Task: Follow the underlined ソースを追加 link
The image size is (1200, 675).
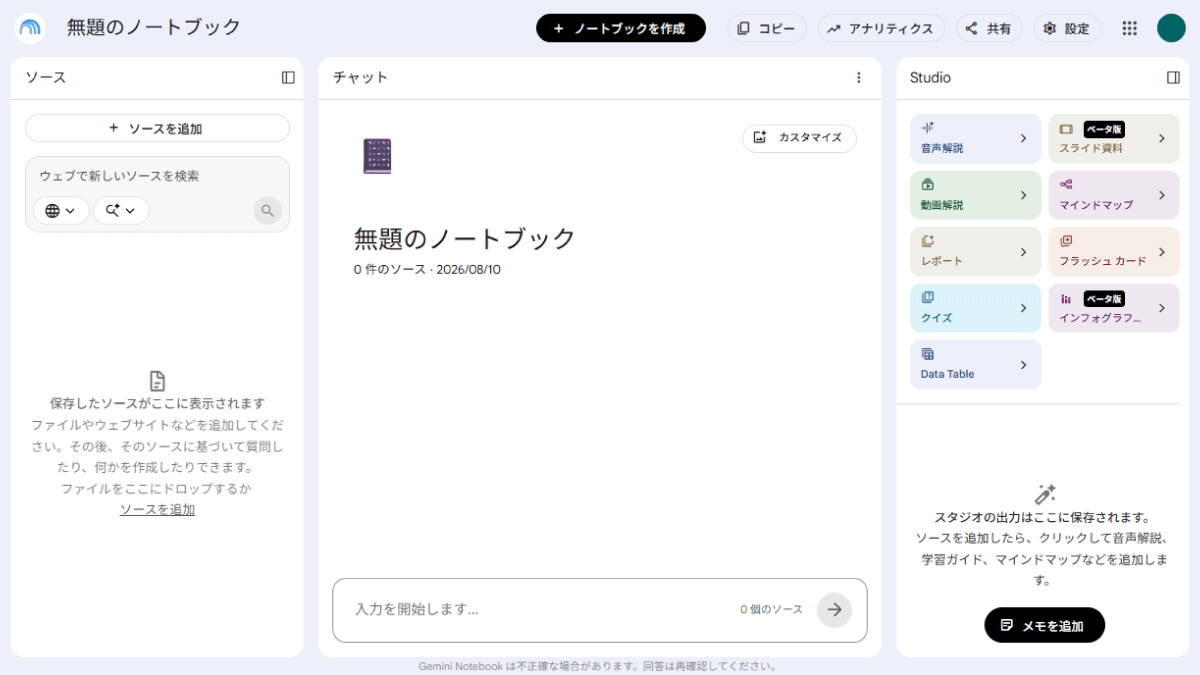Action: (157, 509)
